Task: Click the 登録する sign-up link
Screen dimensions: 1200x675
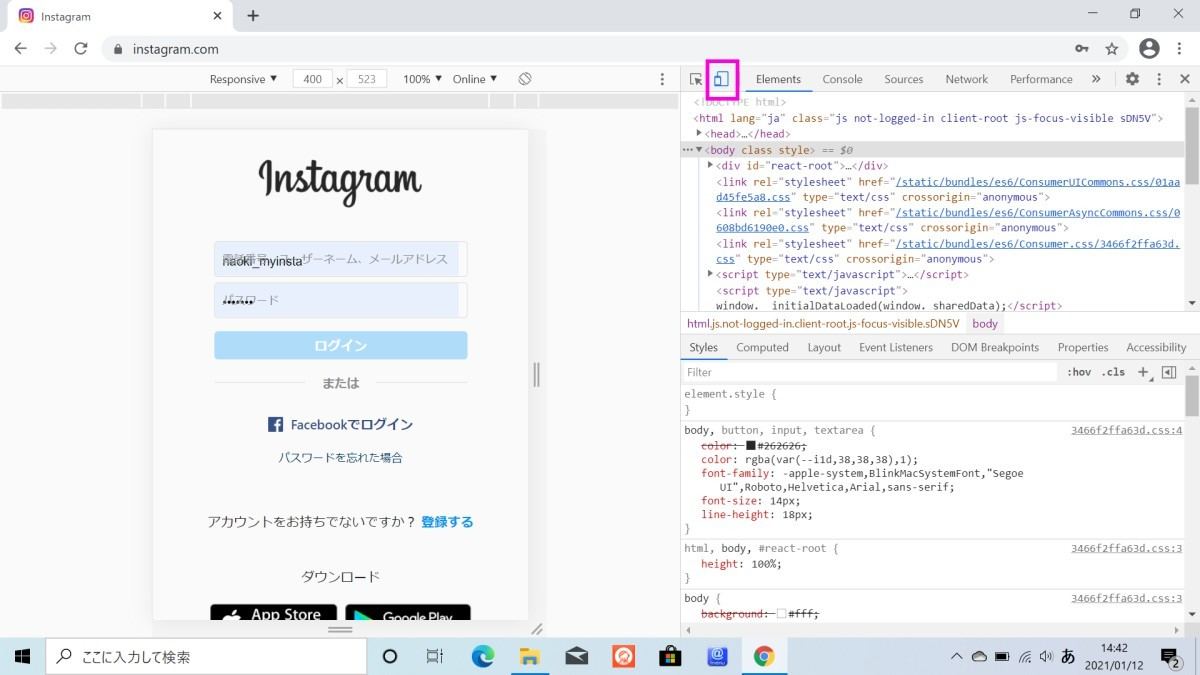Action: tap(447, 522)
